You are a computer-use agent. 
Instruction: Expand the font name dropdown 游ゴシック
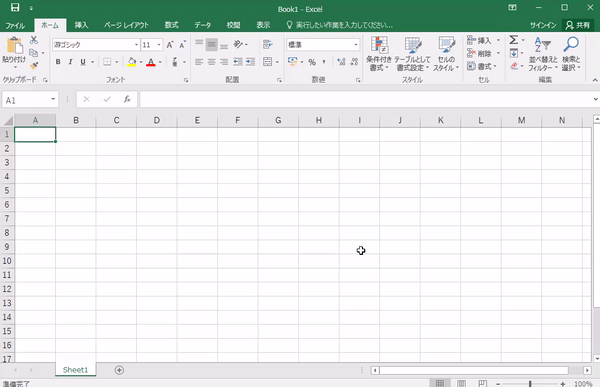click(x=136, y=45)
